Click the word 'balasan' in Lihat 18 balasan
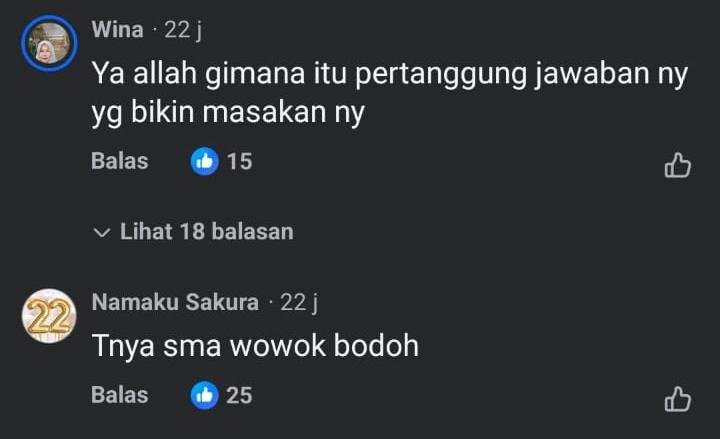720x439 pixels. [x=253, y=231]
